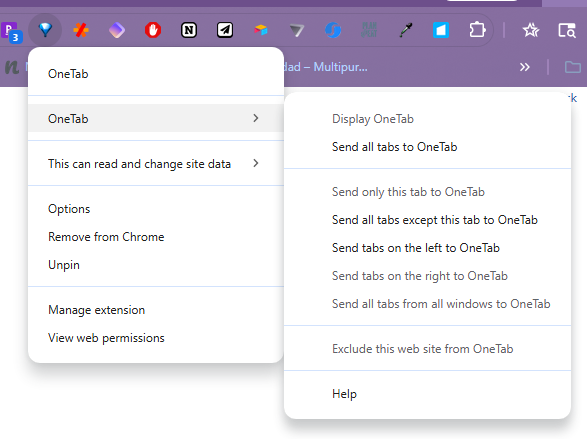Open Manage extension
Screen dimensions: 587x439
coord(156,310)
